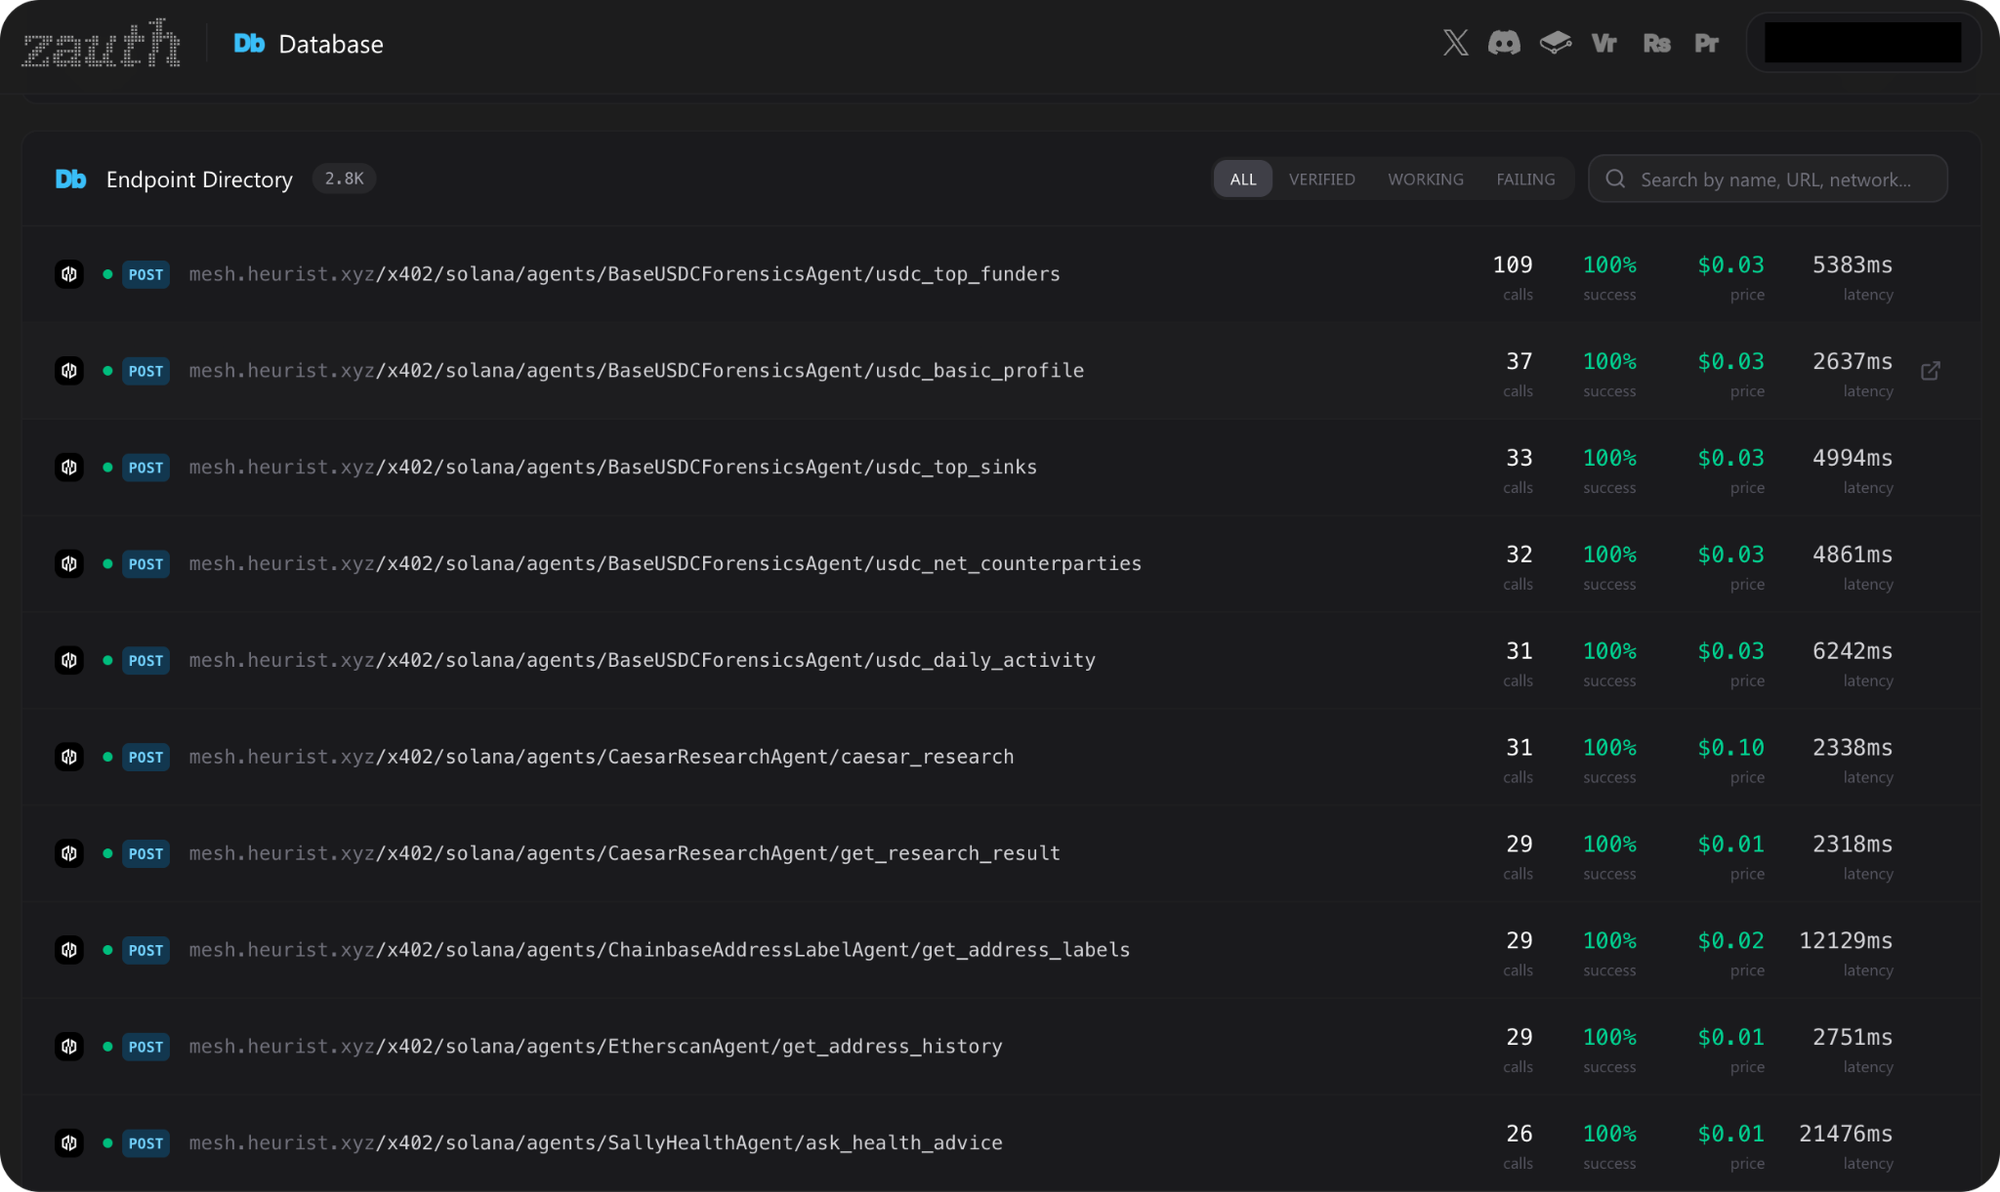The image size is (2000, 1192).
Task: Open the docs graduation-cap icon
Action: click(1555, 43)
